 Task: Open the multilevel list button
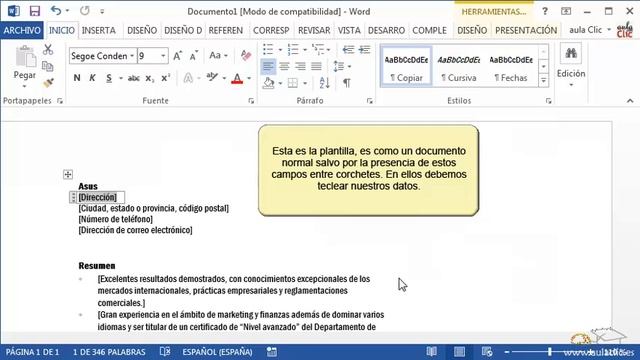coord(318,50)
